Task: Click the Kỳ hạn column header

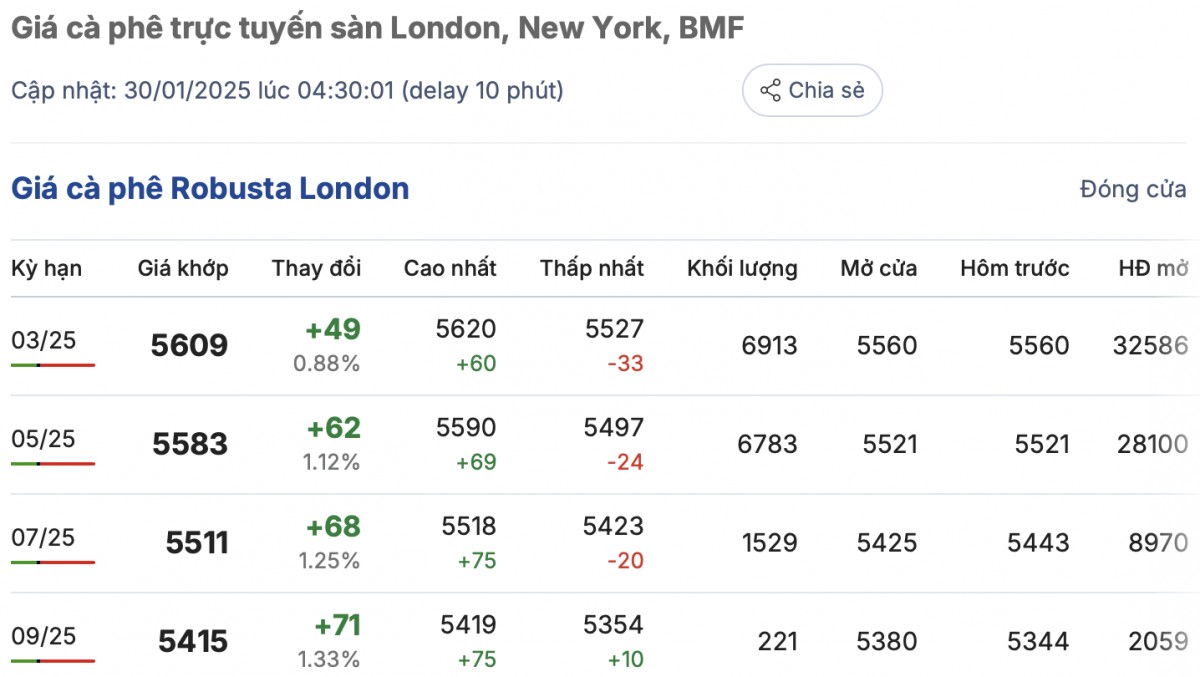Action: point(46,268)
